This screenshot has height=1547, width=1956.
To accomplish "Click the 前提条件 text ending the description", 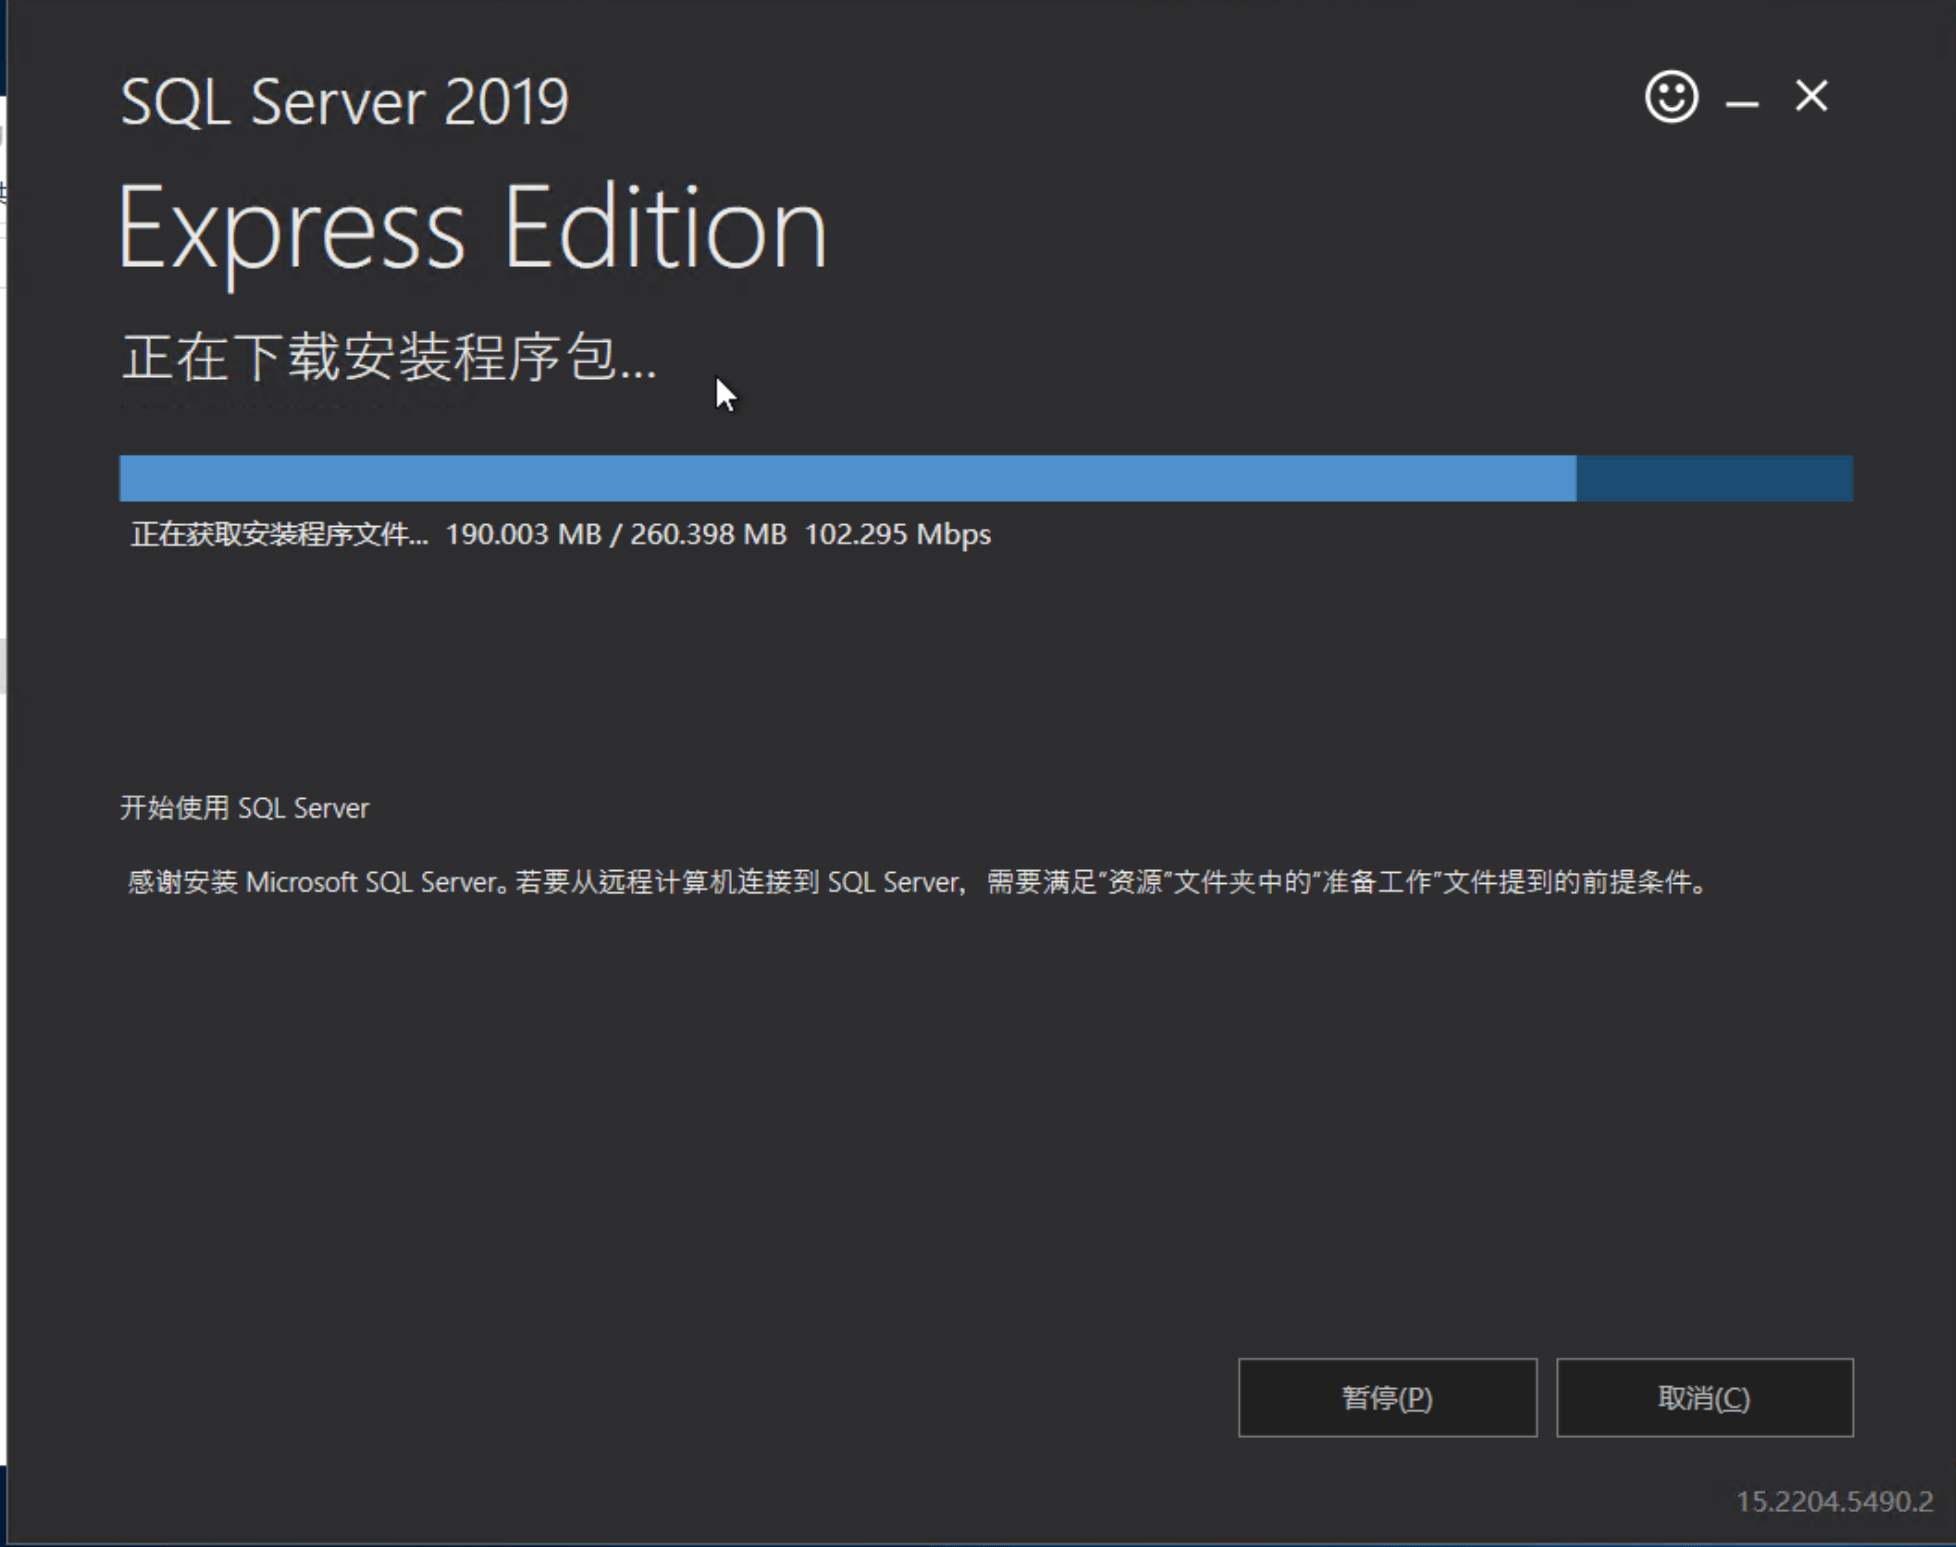I will point(1637,882).
